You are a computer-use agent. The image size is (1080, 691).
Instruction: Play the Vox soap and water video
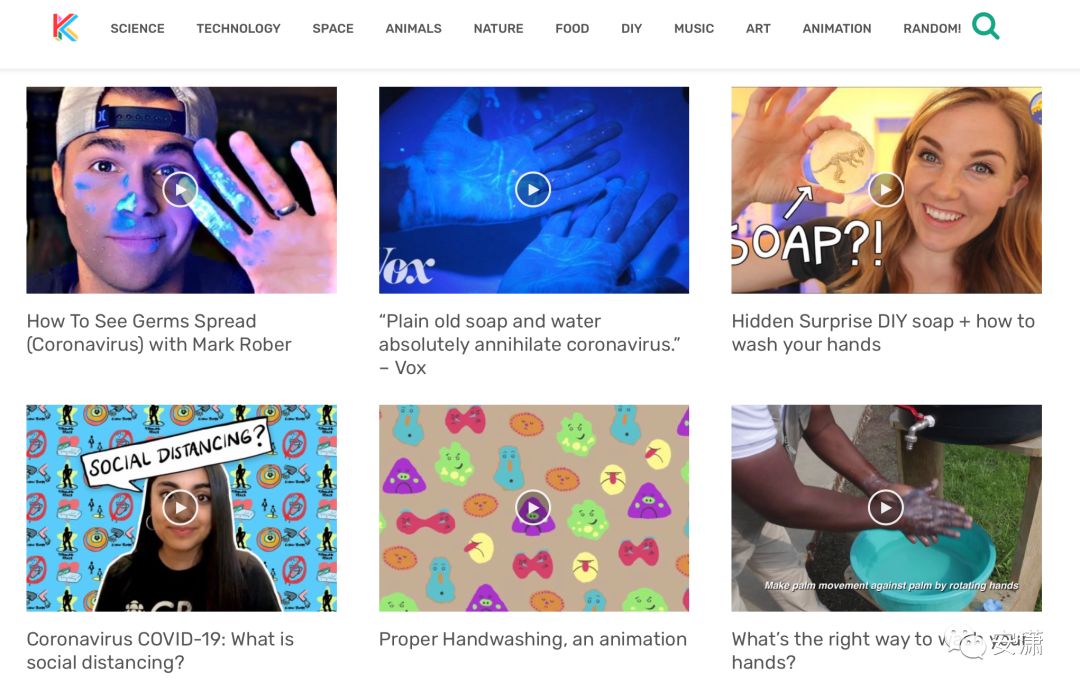533,189
